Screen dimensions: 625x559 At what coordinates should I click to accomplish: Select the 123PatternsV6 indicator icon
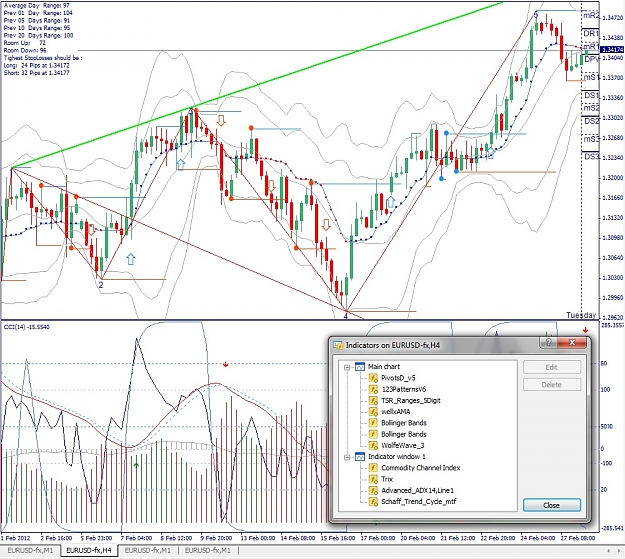(373, 389)
